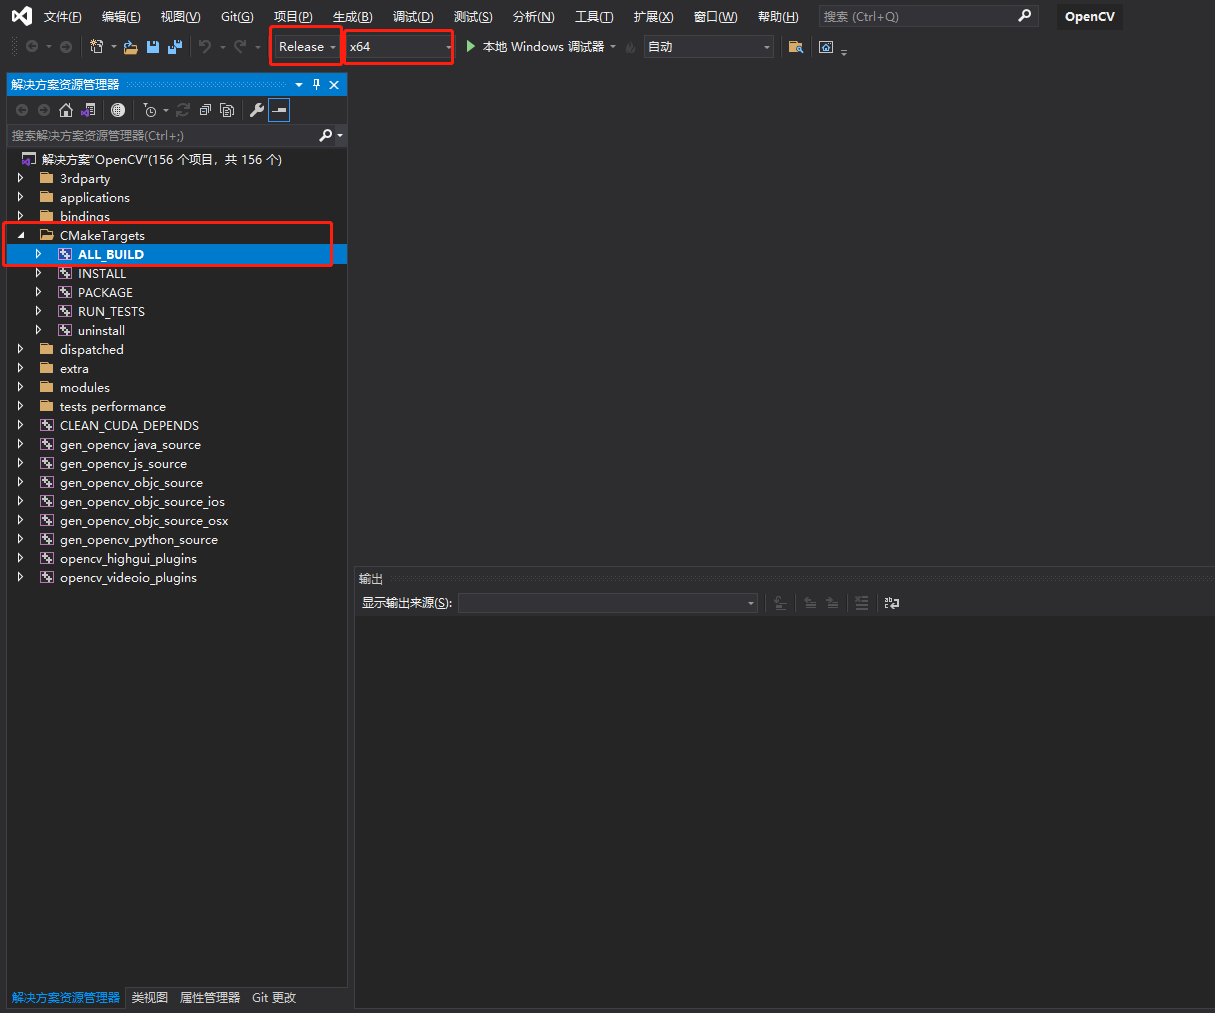This screenshot has width=1215, height=1013.
Task: Open the 生成(B) Build menu
Action: click(352, 17)
